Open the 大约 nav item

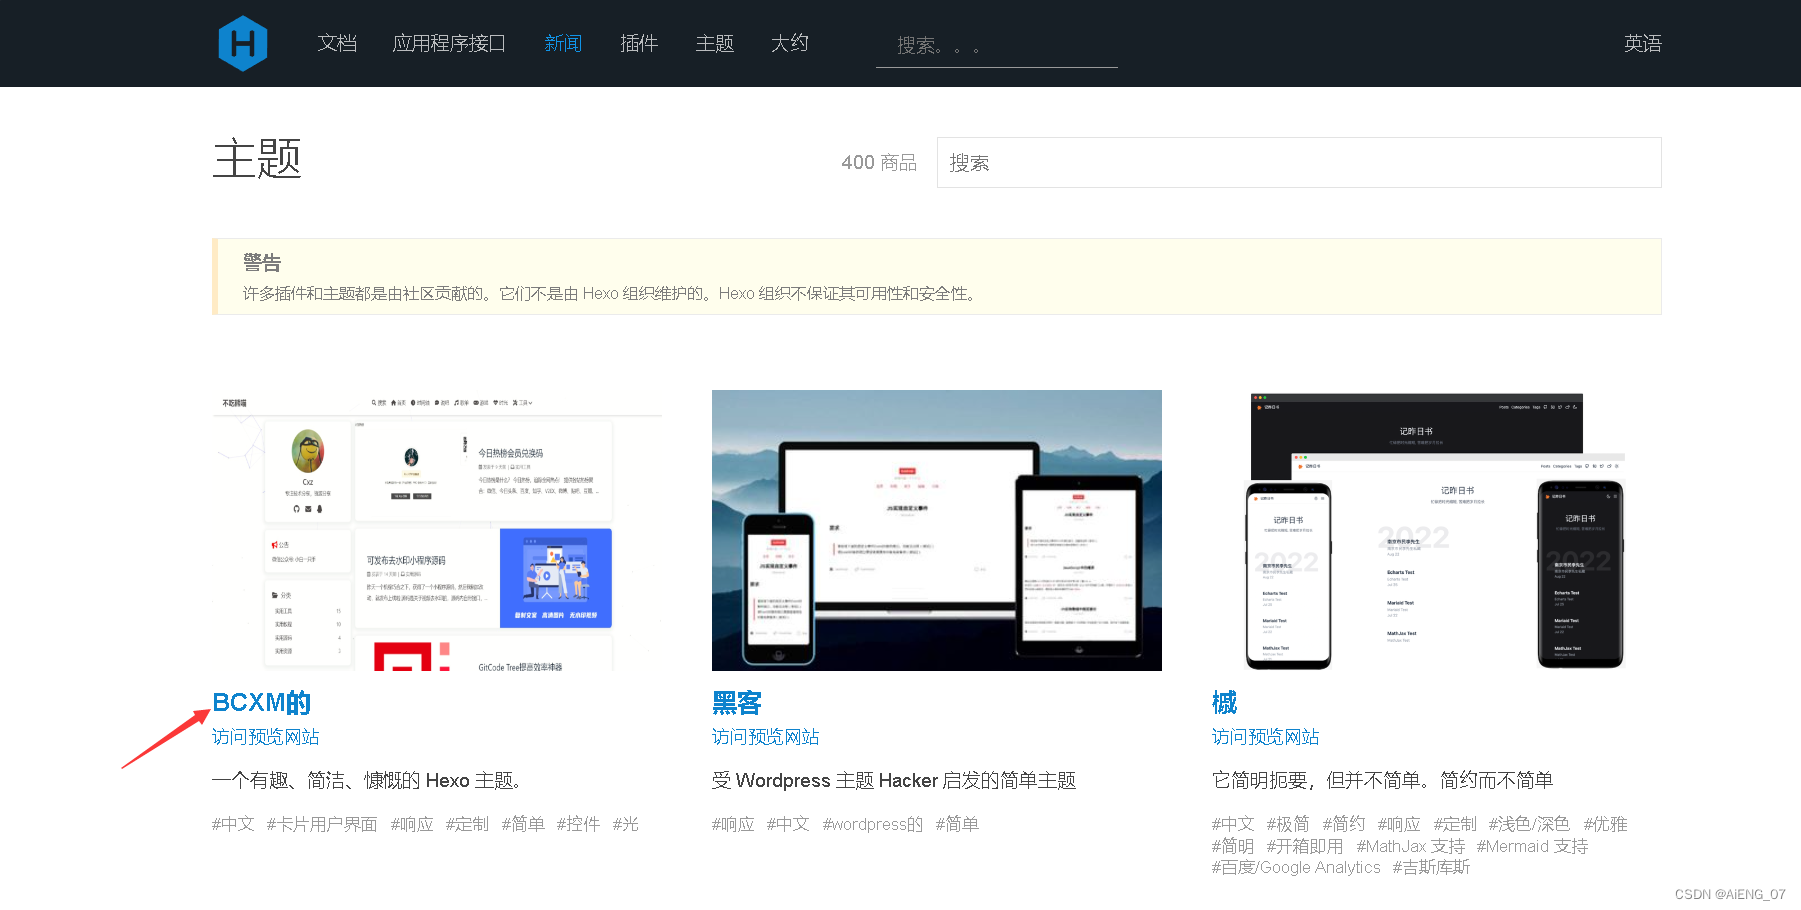[x=790, y=43]
